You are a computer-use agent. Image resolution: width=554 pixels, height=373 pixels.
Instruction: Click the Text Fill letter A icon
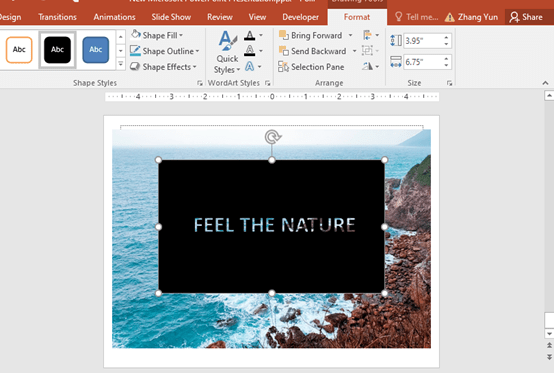pyautogui.click(x=249, y=36)
